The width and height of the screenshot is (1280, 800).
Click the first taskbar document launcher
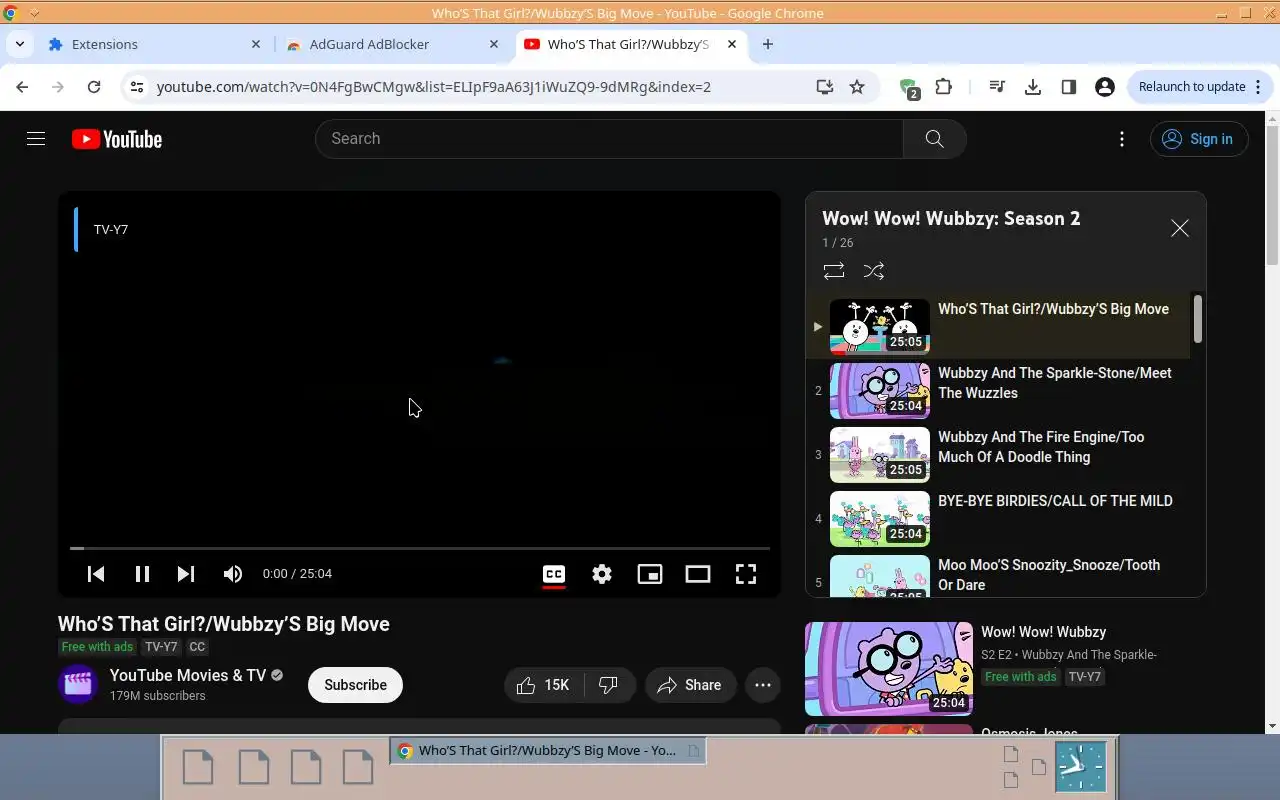click(x=198, y=767)
